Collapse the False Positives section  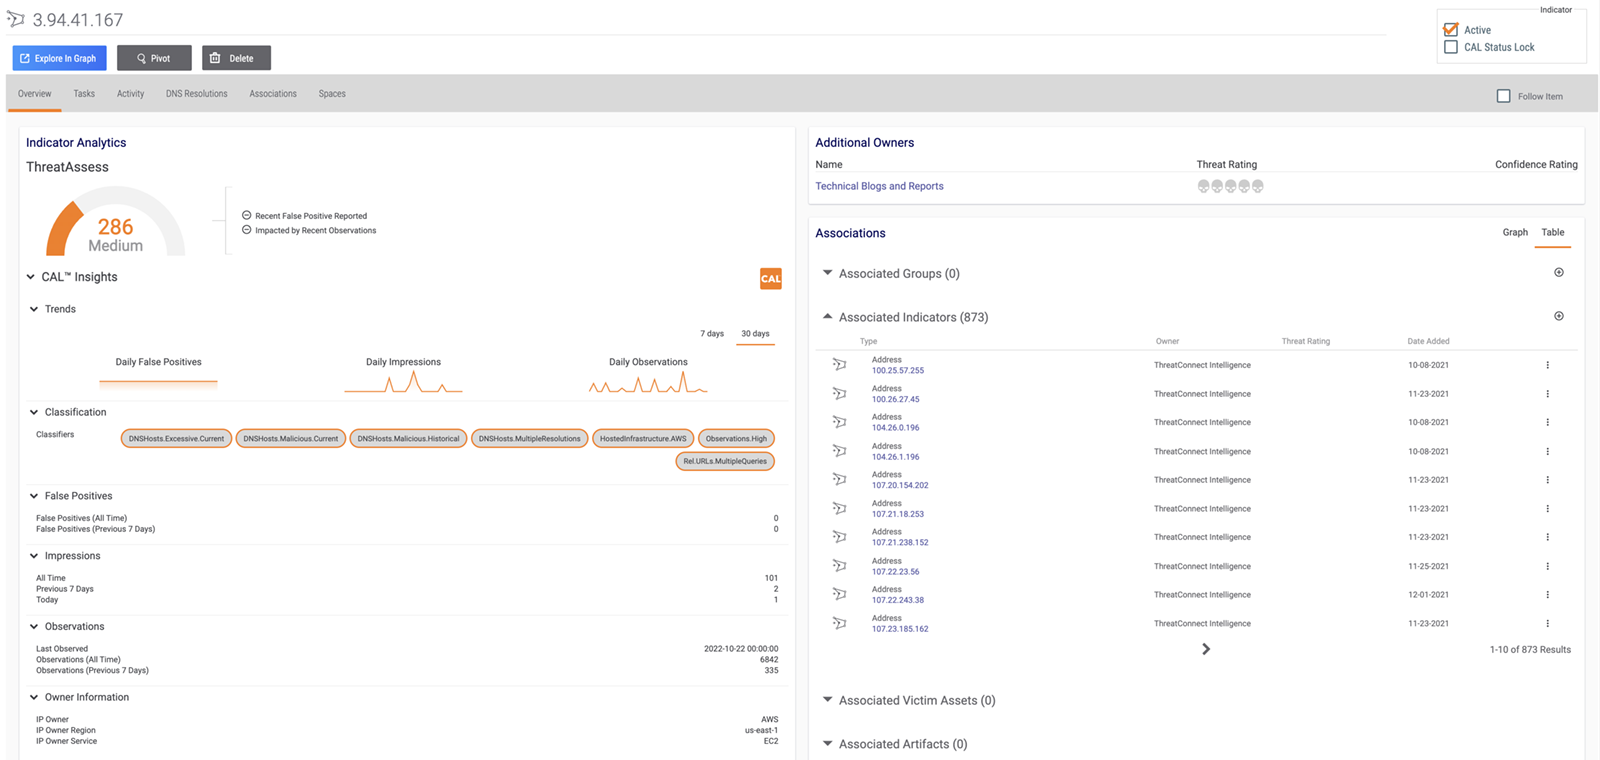pos(34,496)
